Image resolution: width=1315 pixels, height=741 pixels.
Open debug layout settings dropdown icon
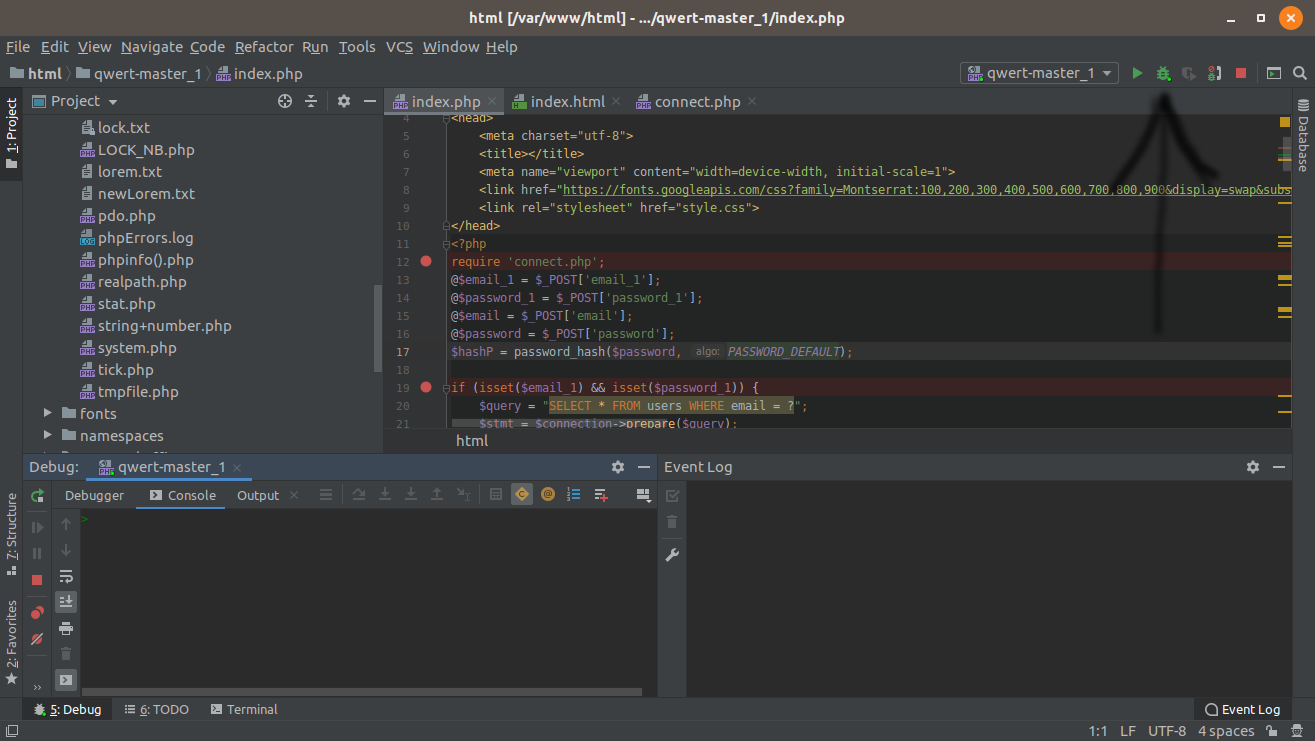[x=644, y=495]
